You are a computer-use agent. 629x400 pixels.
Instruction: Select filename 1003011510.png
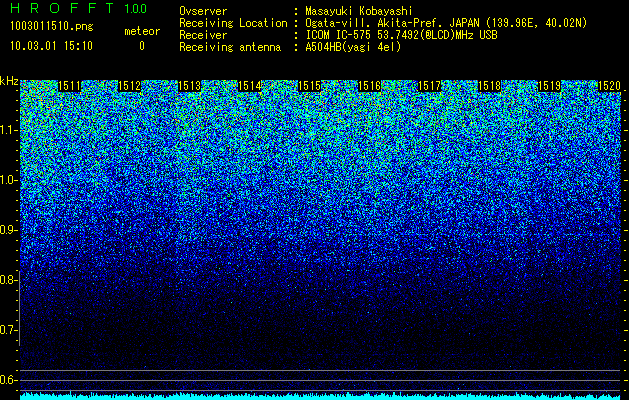point(52,27)
